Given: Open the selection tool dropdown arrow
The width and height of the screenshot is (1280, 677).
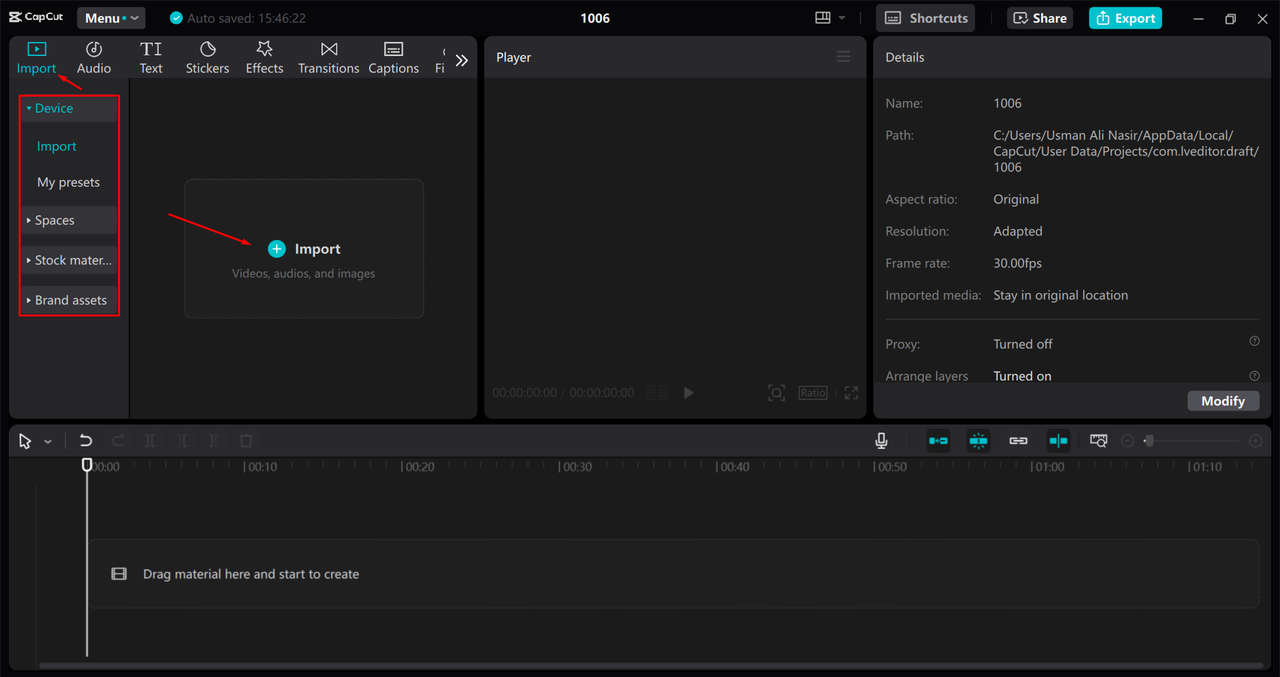Looking at the screenshot, I should coord(47,442).
